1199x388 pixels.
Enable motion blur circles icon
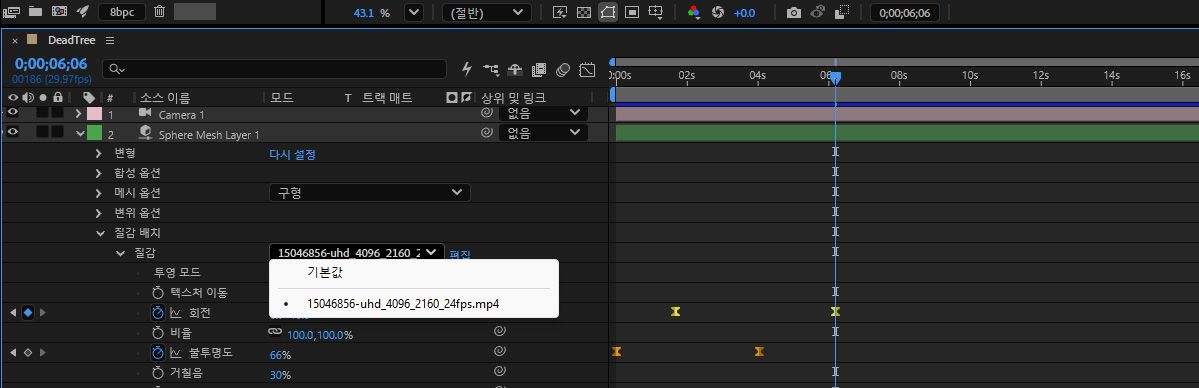[x=563, y=70]
